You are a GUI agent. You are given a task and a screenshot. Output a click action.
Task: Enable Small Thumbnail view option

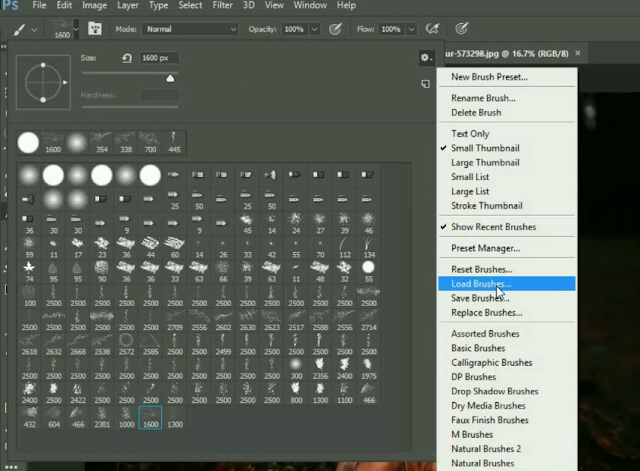tap(485, 148)
